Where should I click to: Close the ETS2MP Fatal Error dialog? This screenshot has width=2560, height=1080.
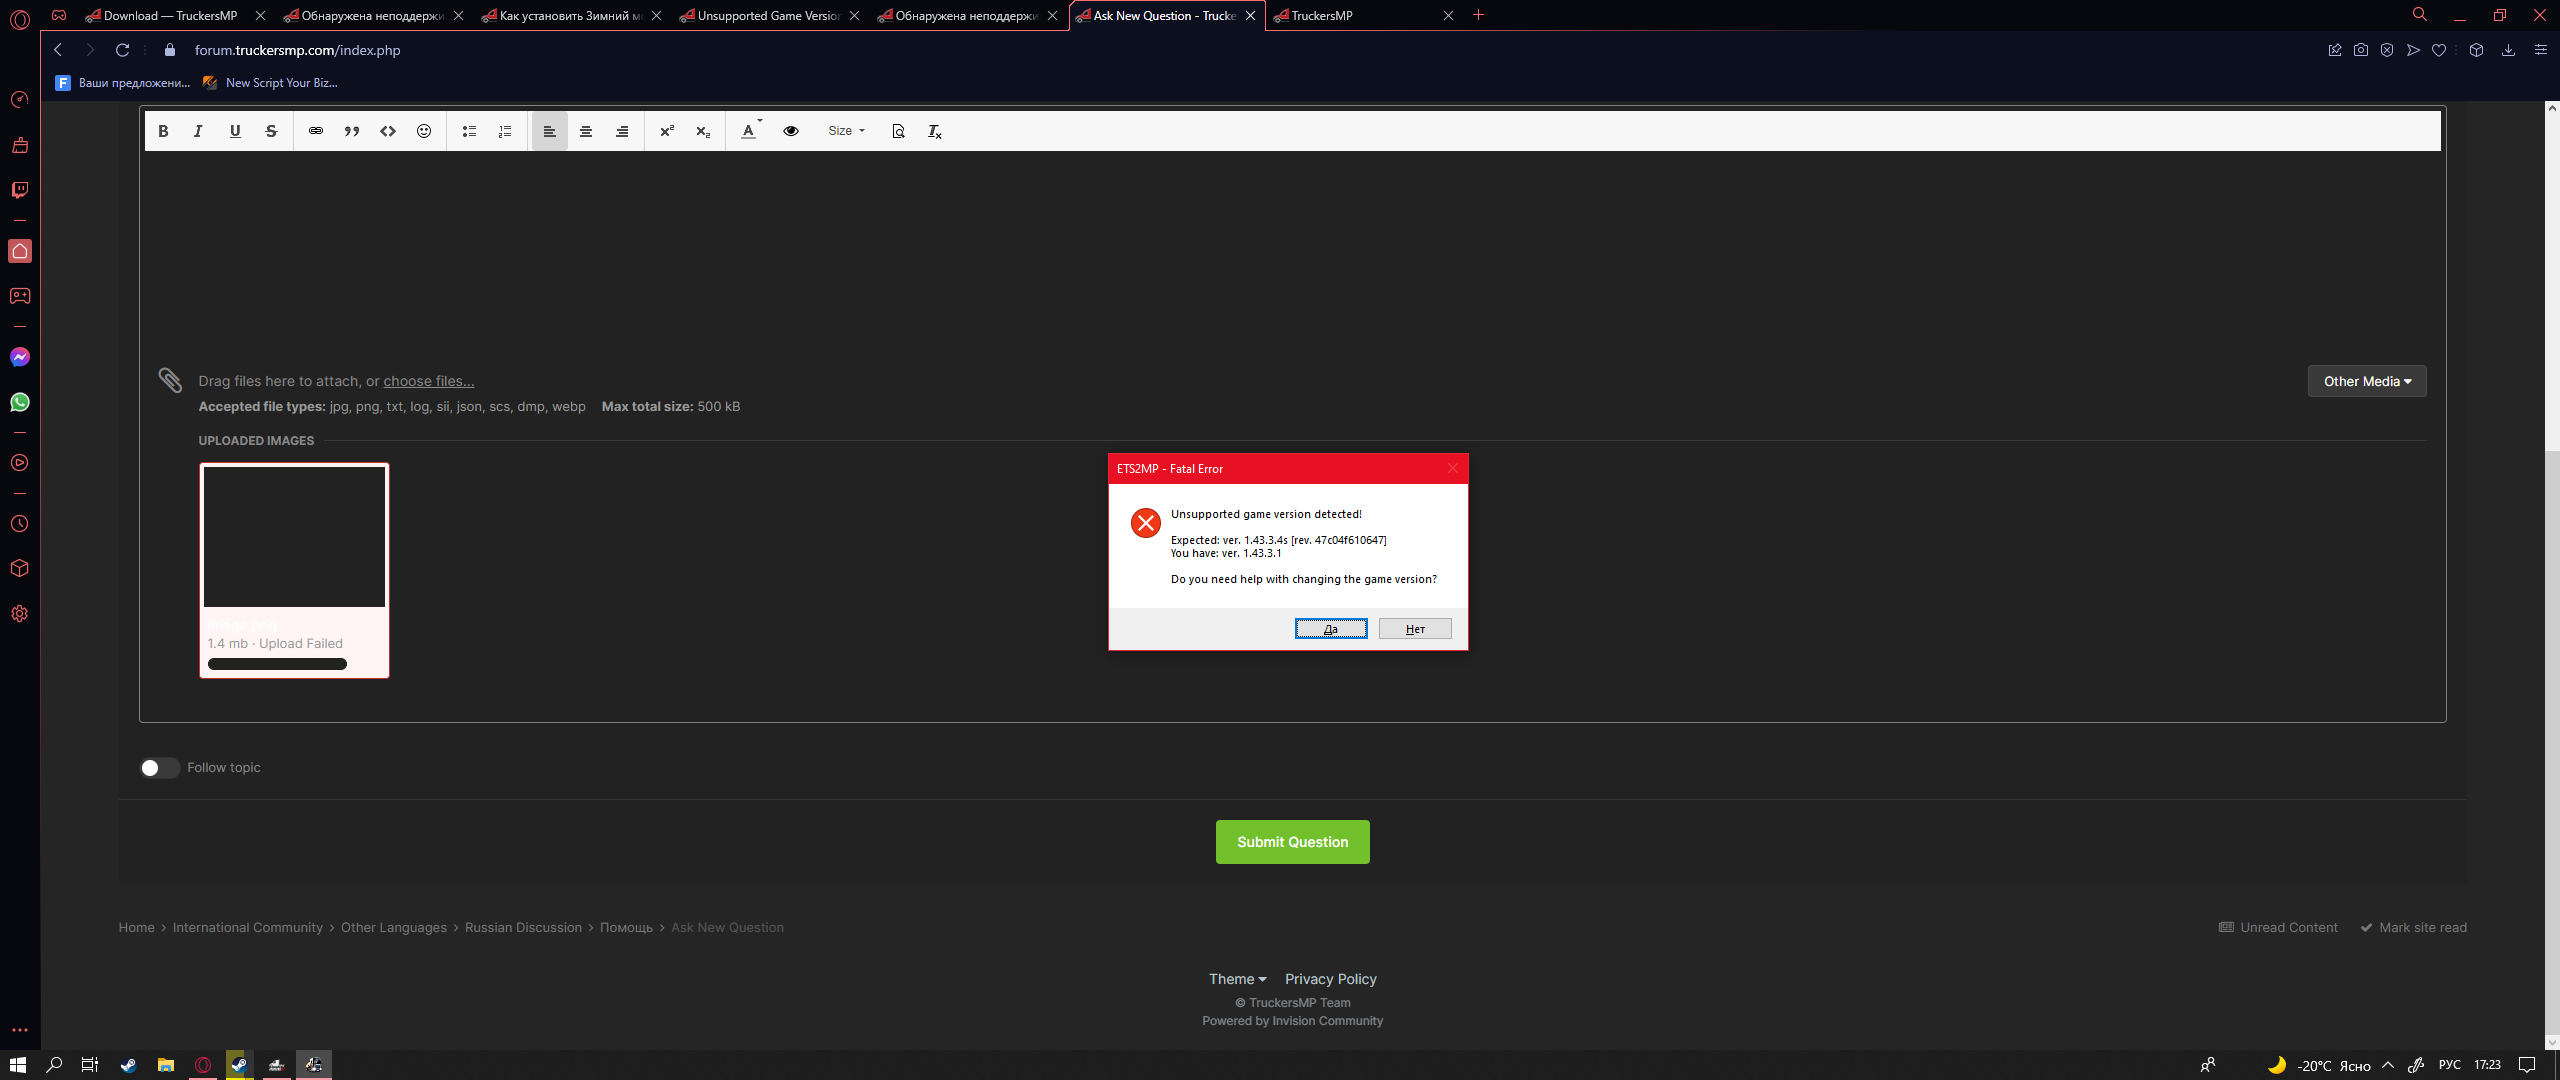click(1452, 468)
